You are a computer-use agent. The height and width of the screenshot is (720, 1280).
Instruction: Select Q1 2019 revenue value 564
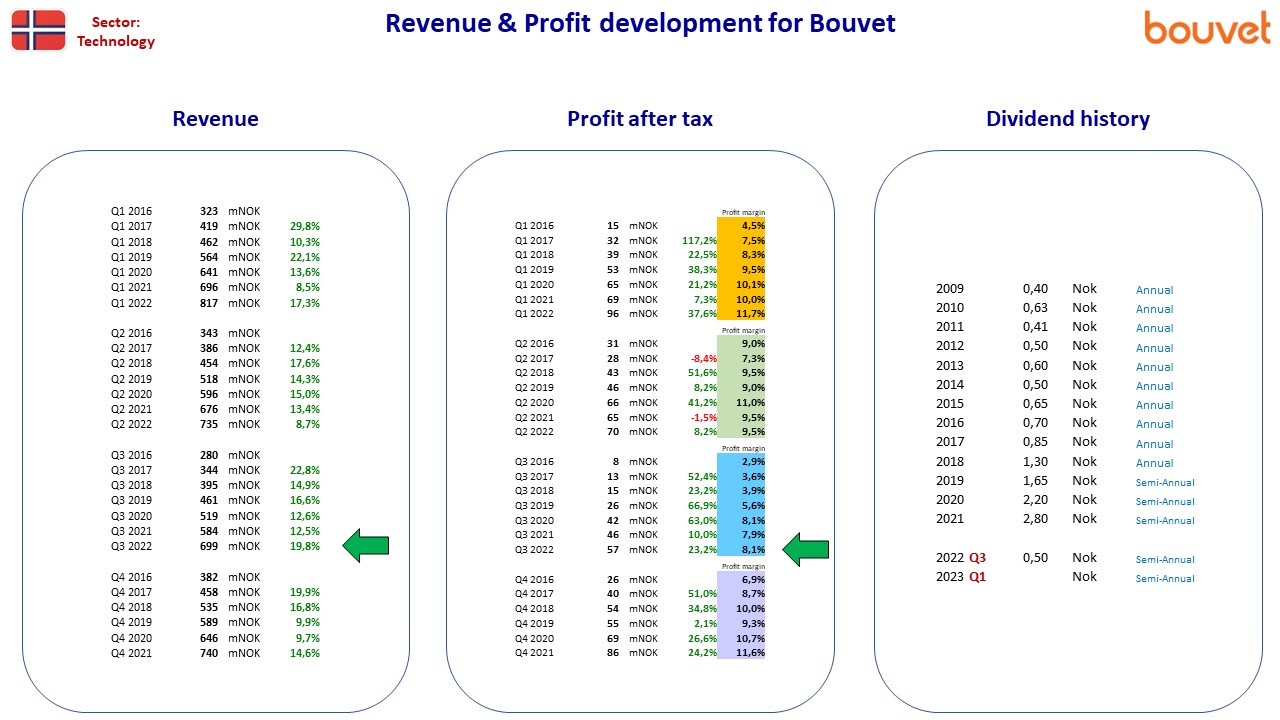[x=208, y=257]
